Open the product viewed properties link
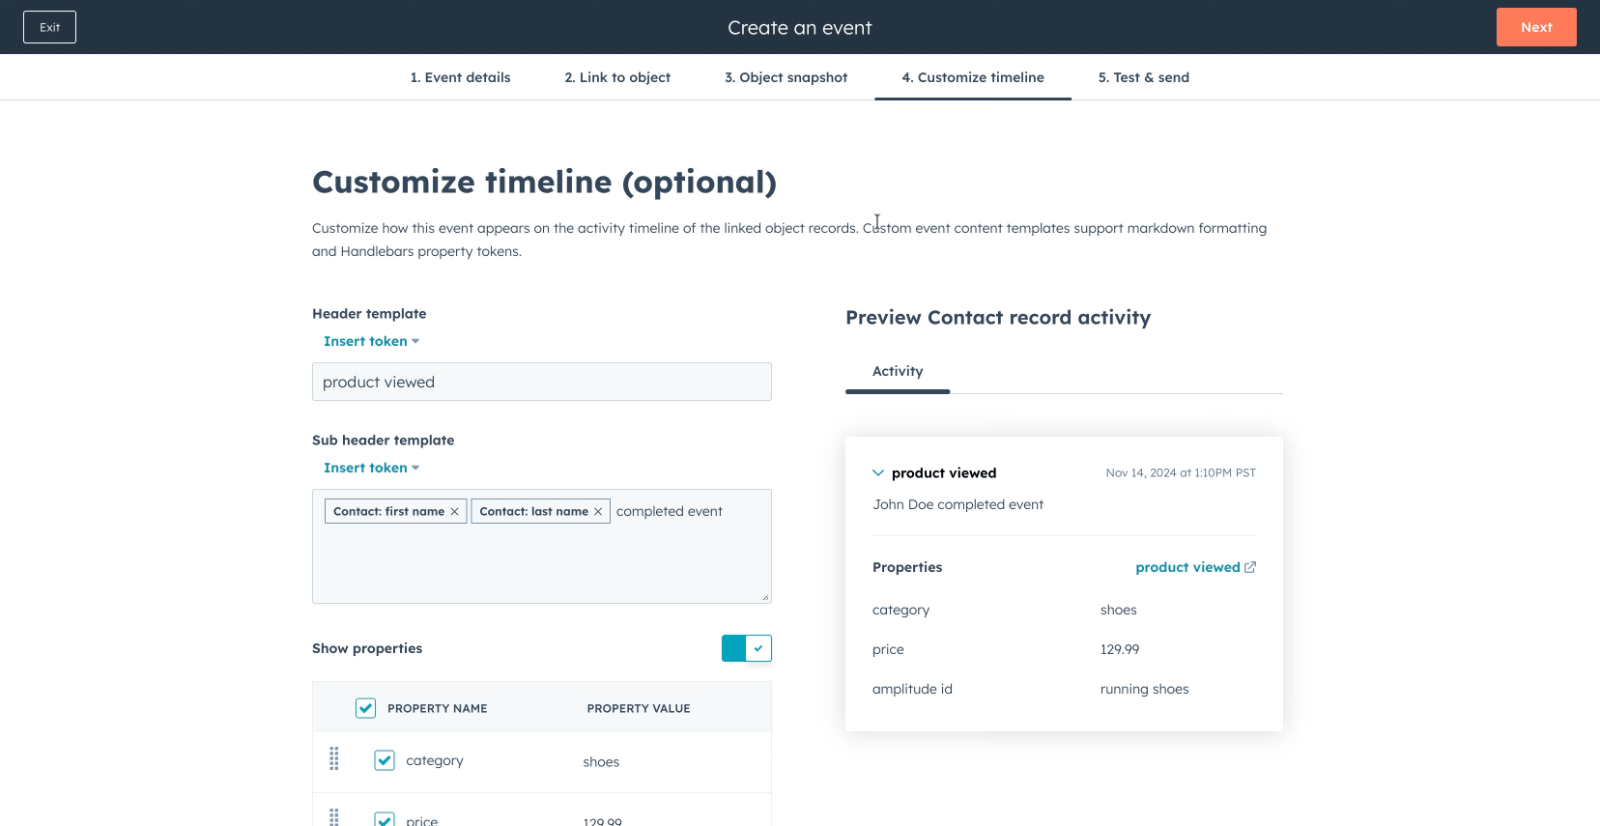The image size is (1600, 826). pos(1188,567)
